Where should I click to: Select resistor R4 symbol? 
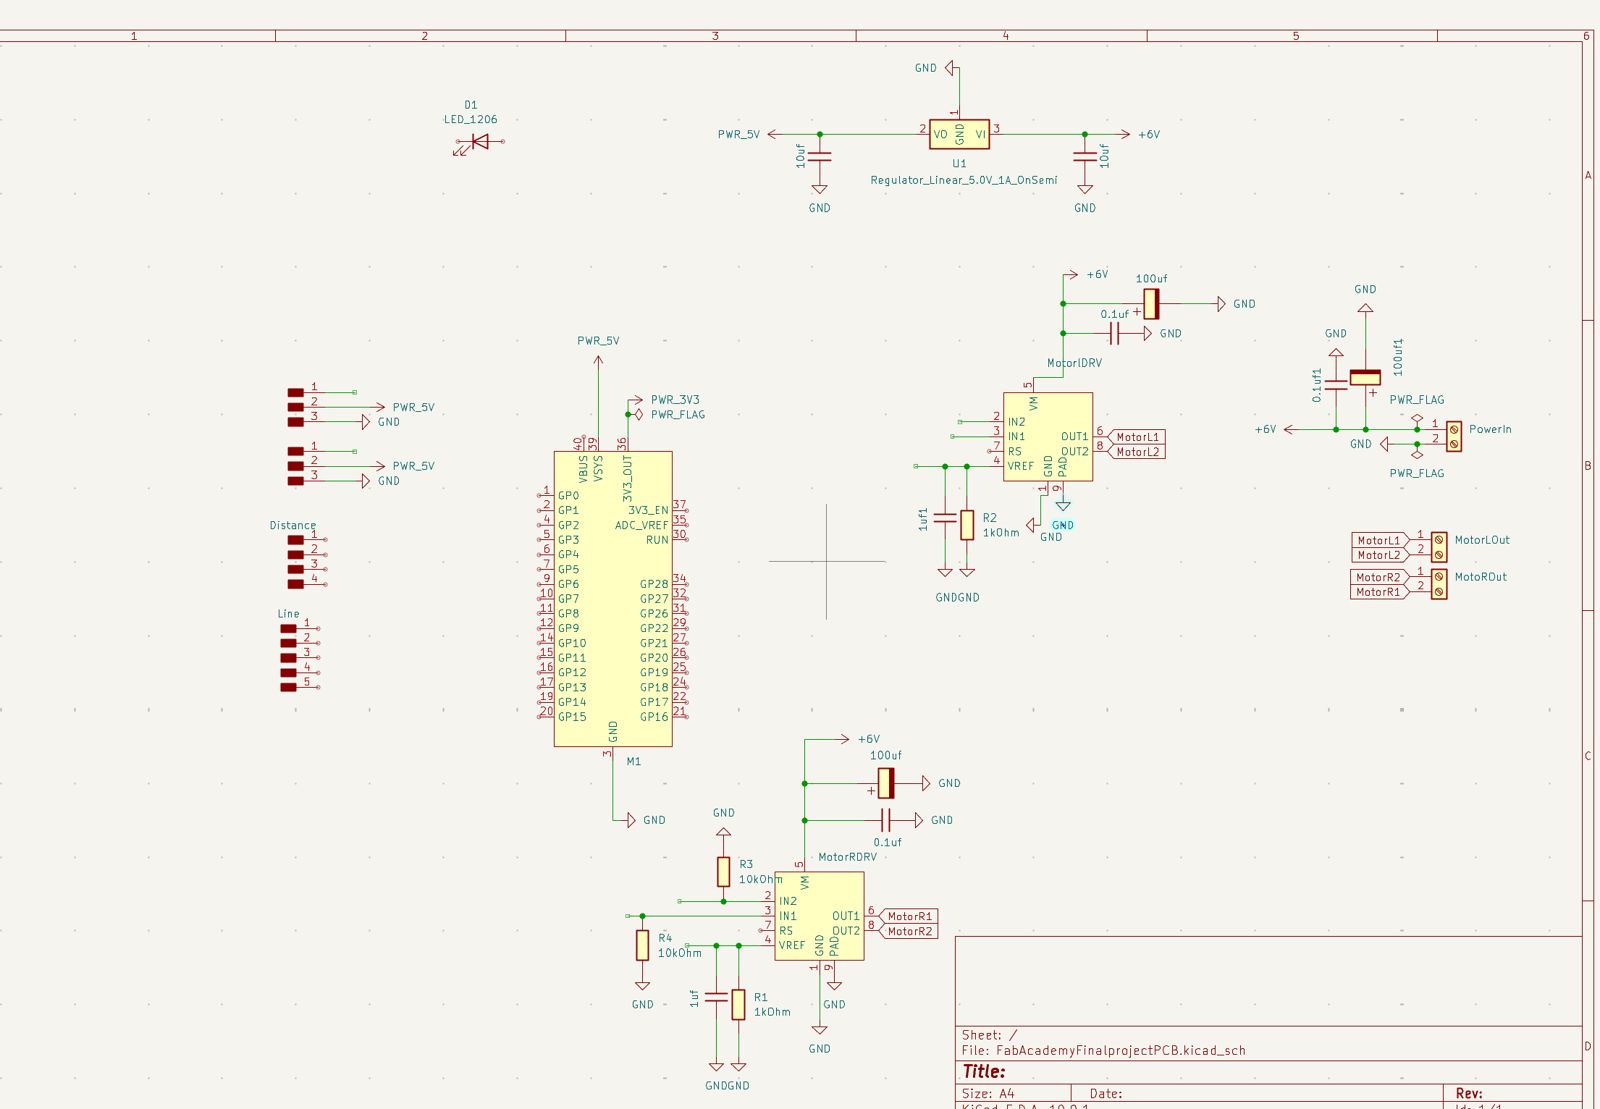tap(642, 945)
